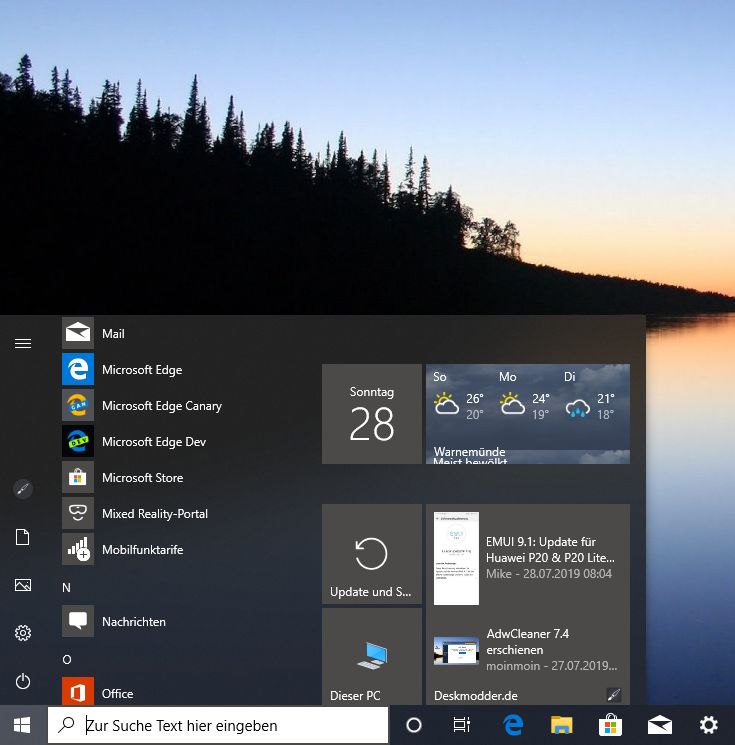The height and width of the screenshot is (745, 735).
Task: Click the AdwCleaner article thumbnail
Action: pos(456,650)
